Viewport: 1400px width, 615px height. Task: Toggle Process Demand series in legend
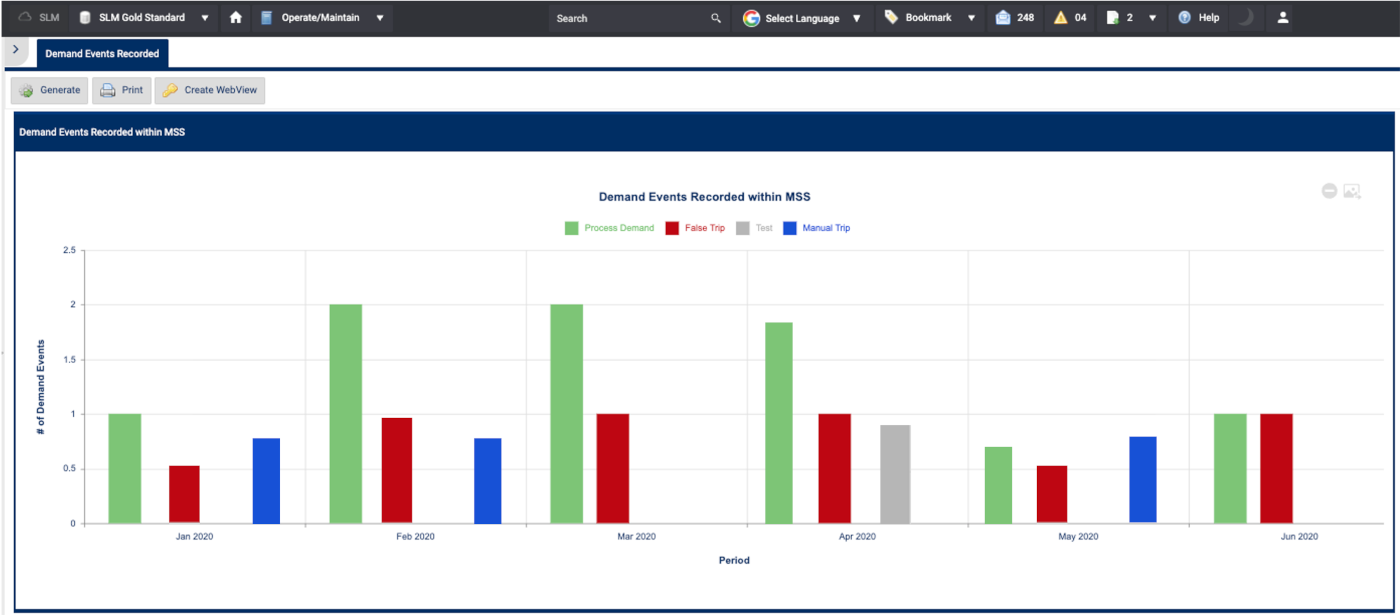point(609,228)
